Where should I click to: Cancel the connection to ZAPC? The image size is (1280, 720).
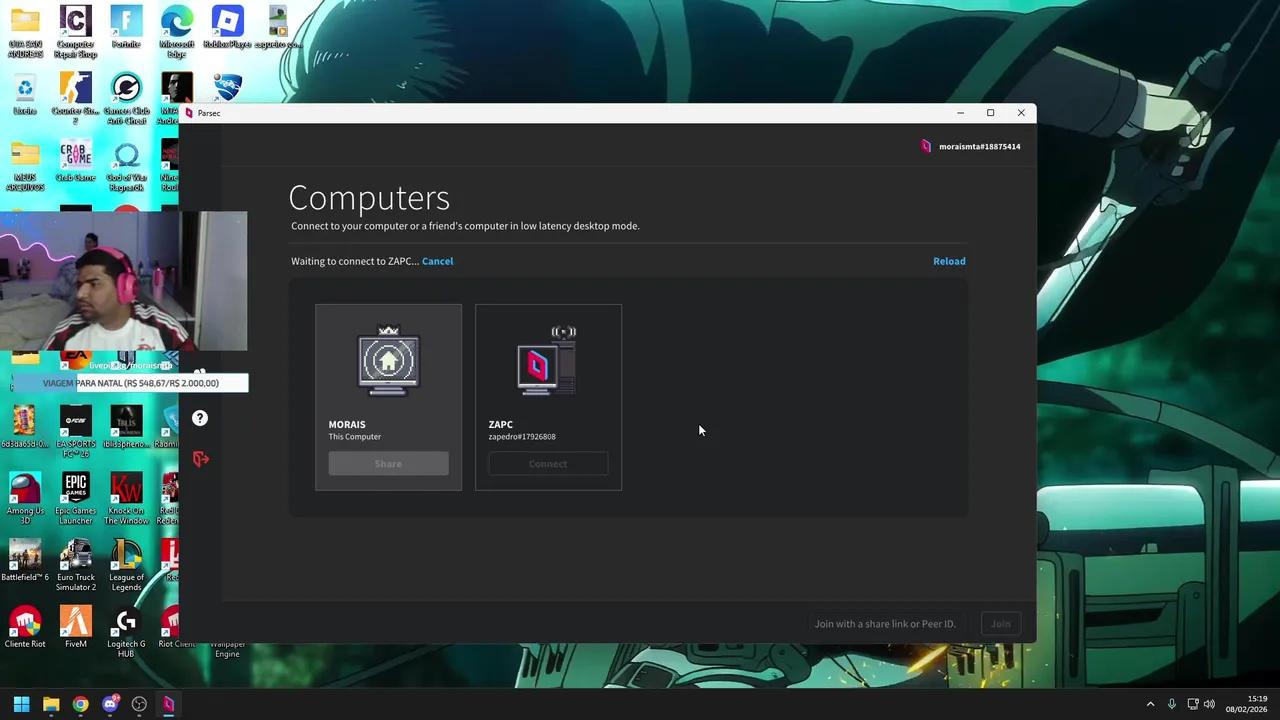437,261
